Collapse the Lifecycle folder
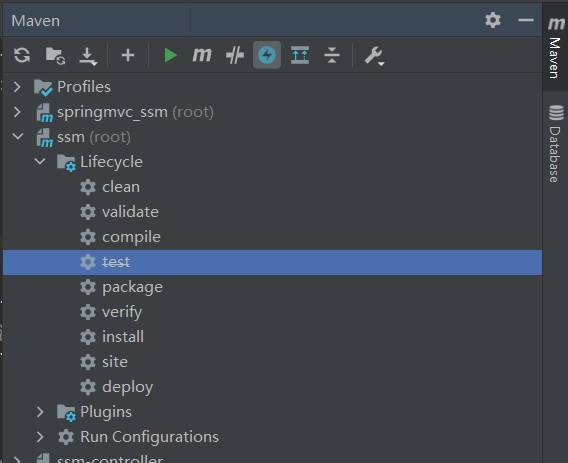 point(40,161)
